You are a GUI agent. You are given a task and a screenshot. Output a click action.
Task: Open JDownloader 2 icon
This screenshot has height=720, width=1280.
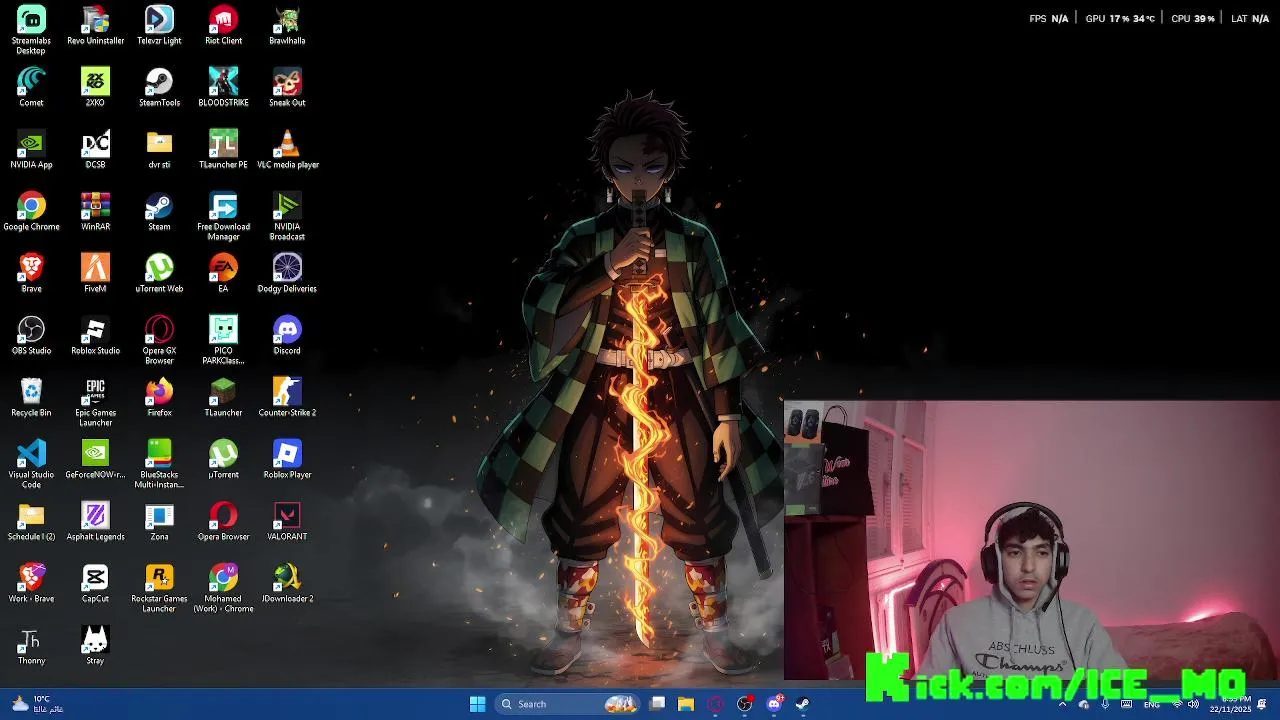pos(287,584)
